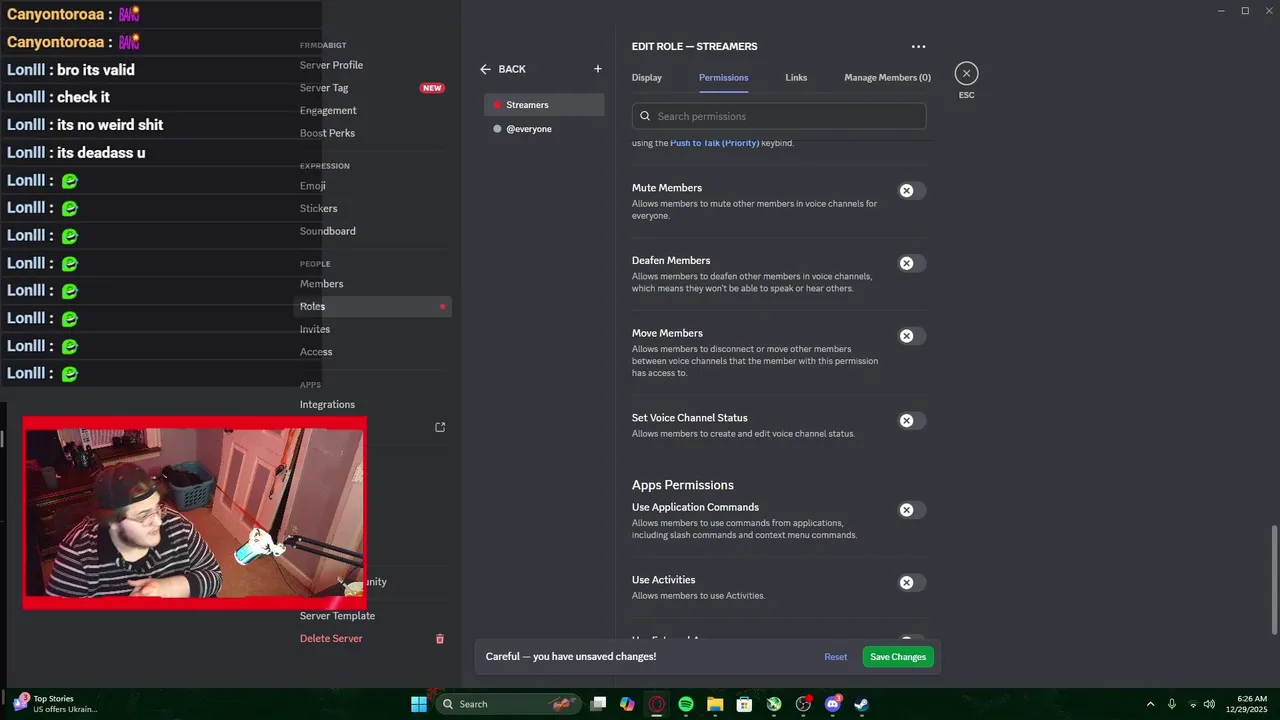Screen dimensions: 1280x720
Task: Switch to the Links tab
Action: tap(796, 77)
